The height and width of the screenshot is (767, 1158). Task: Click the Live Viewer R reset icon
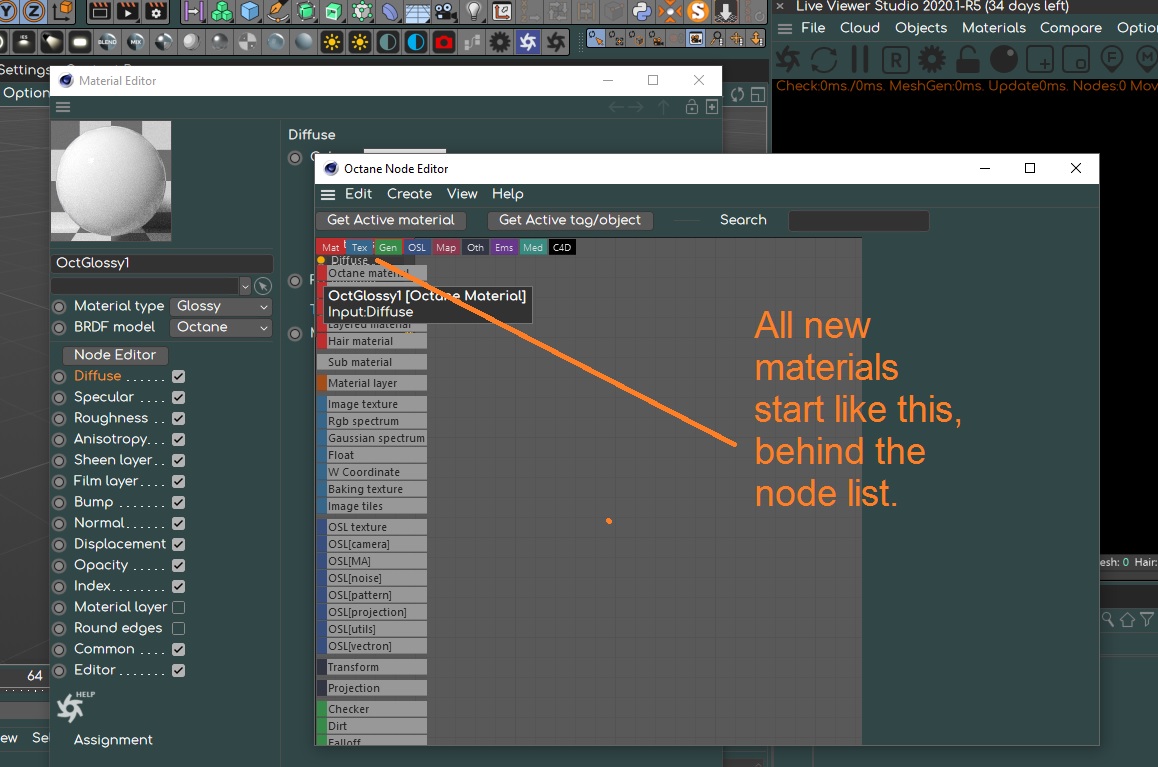[896, 59]
